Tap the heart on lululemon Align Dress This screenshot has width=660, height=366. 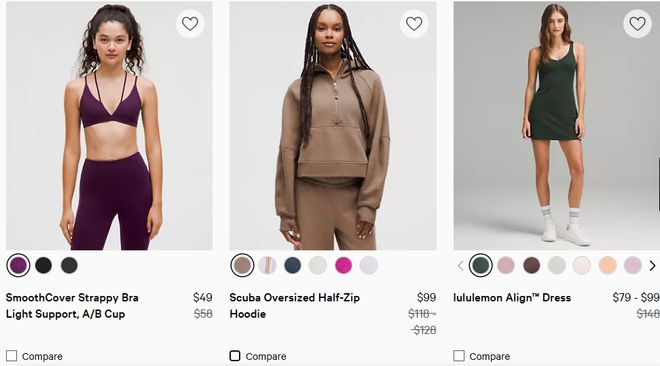click(x=637, y=24)
